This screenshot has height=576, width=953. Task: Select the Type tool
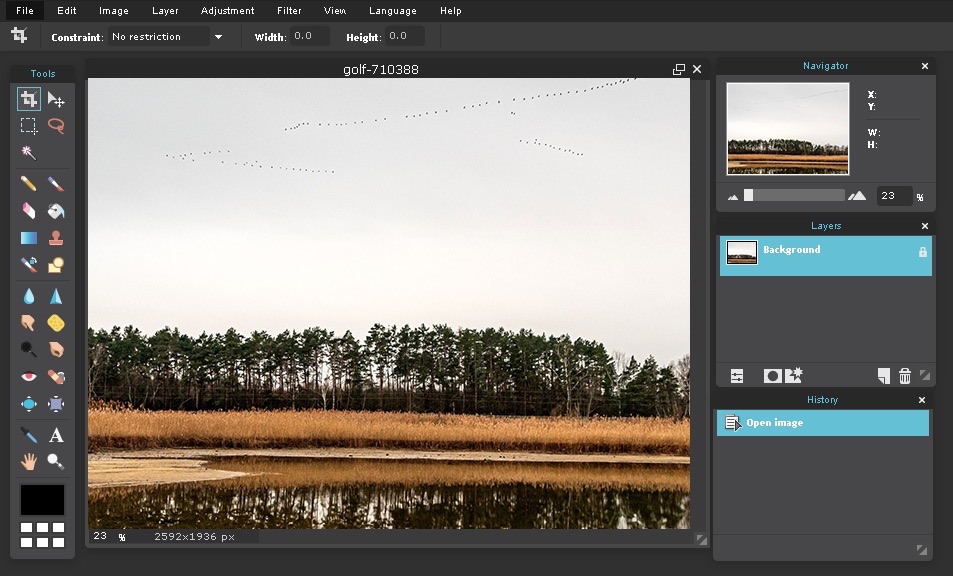(x=56, y=435)
